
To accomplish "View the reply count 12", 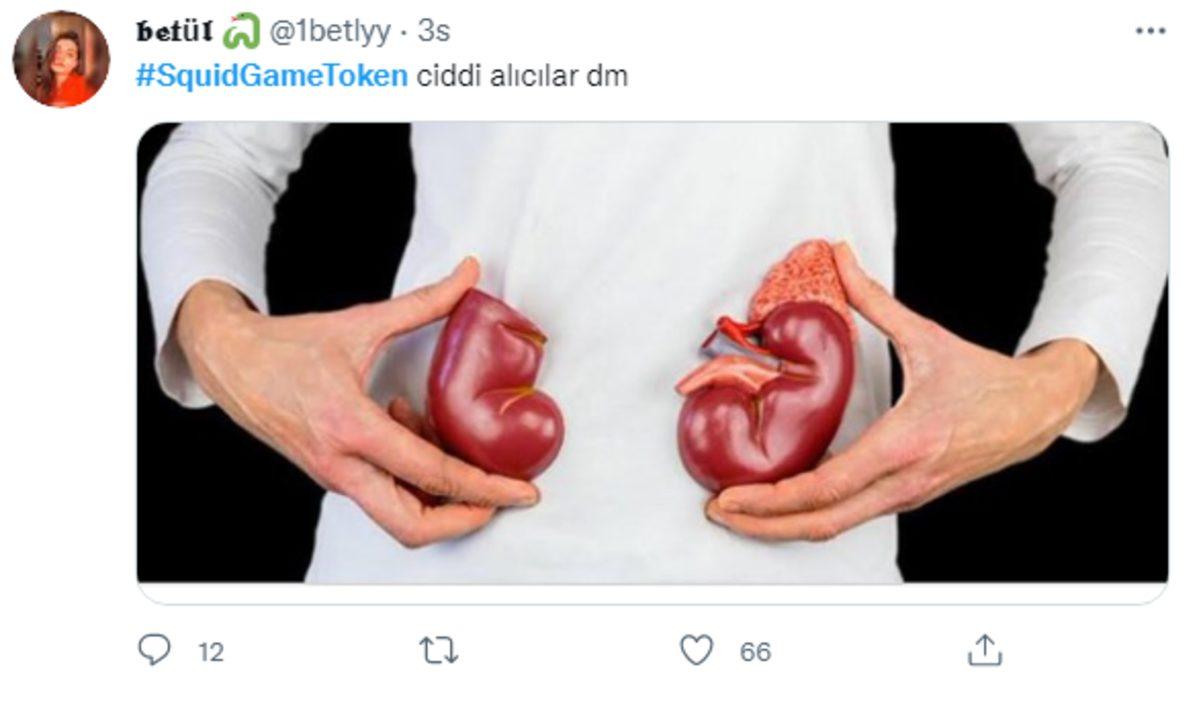I will 211,653.
